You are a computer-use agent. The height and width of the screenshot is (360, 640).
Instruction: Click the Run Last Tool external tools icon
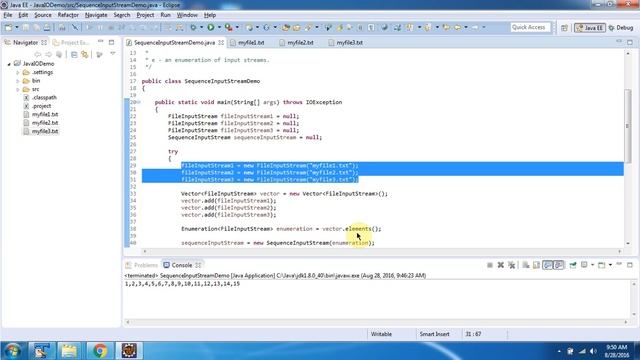(229, 27)
